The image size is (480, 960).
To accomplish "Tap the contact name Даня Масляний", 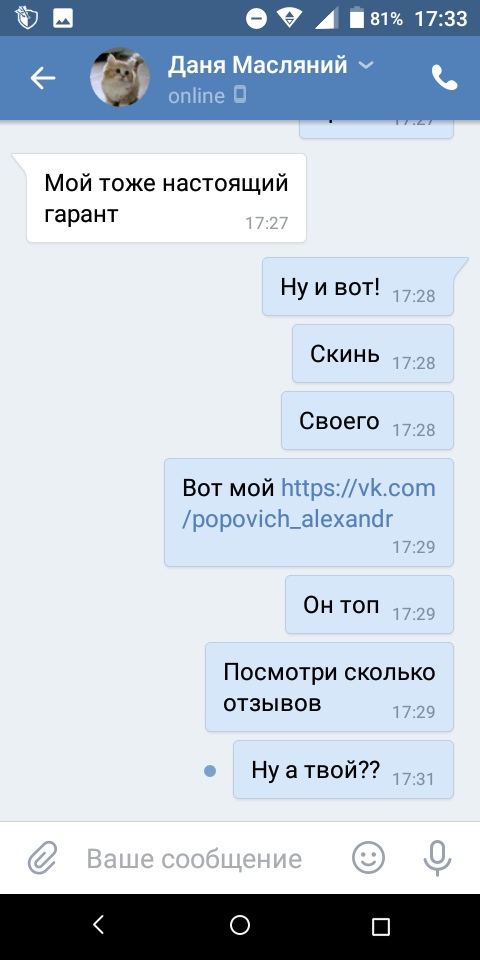I will pyautogui.click(x=258, y=64).
